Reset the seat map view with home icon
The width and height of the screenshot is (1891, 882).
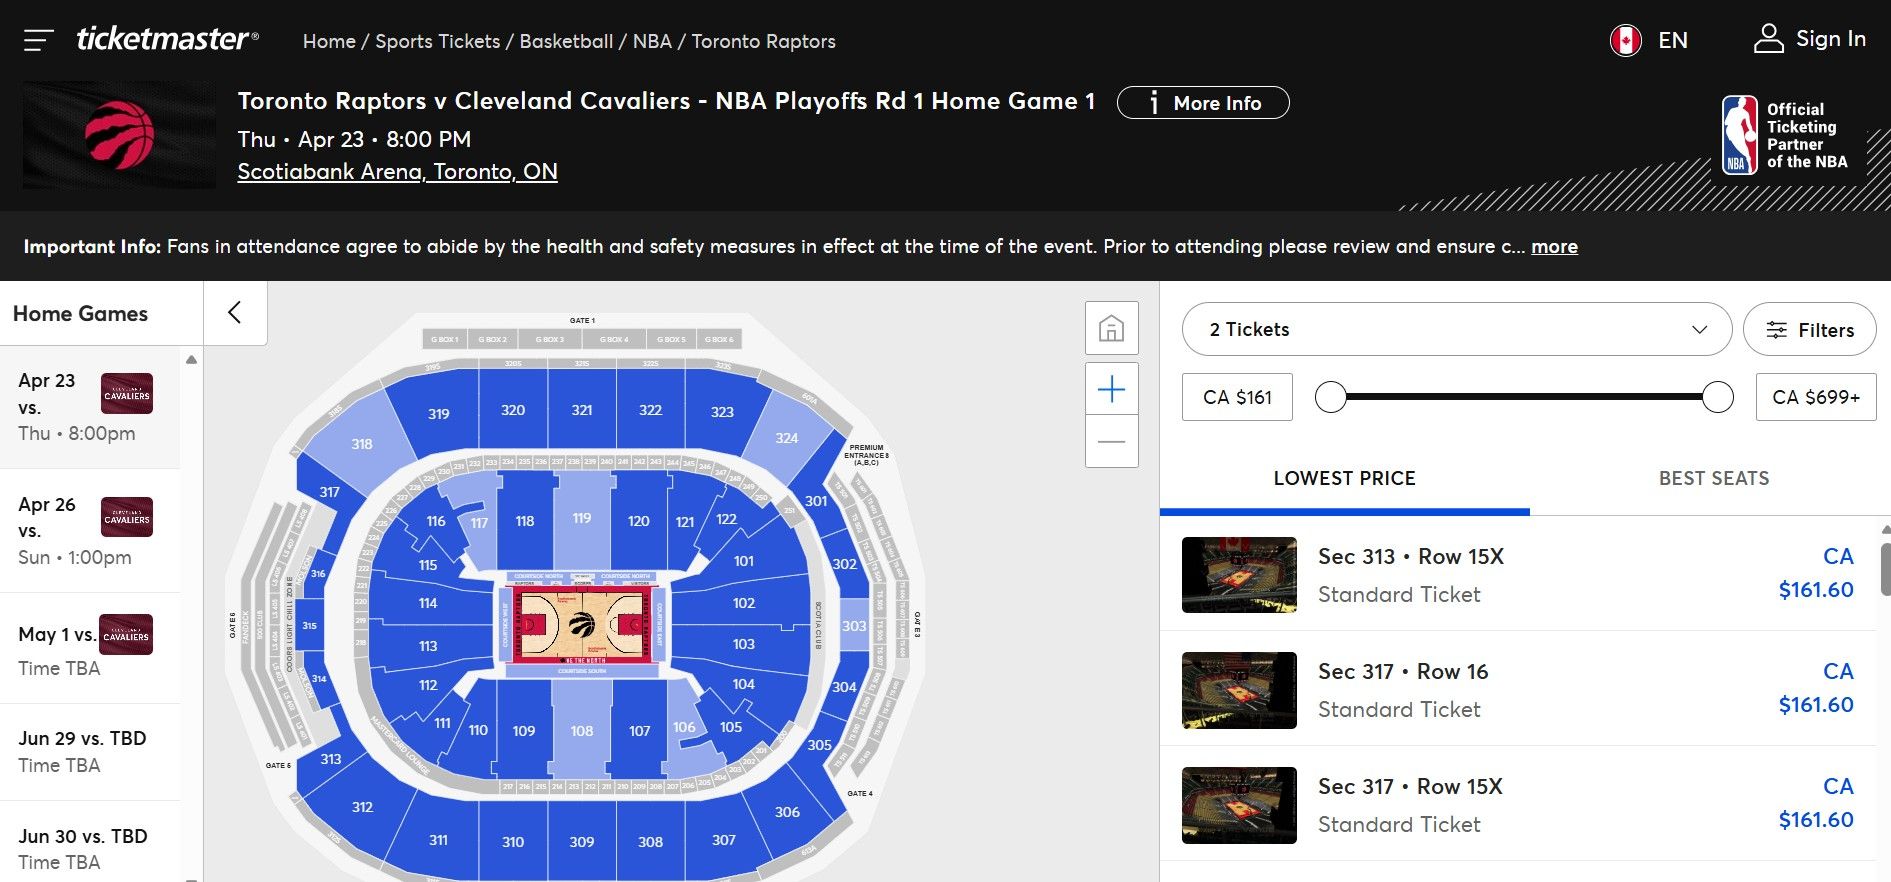(x=1111, y=327)
